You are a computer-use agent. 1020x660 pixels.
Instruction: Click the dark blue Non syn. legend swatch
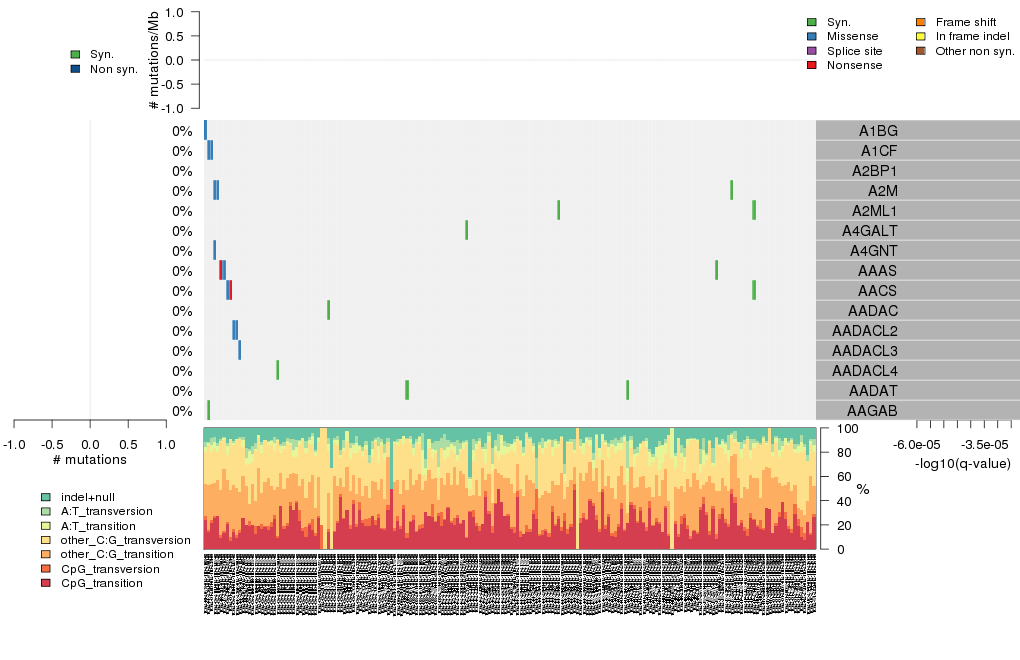(x=76, y=69)
